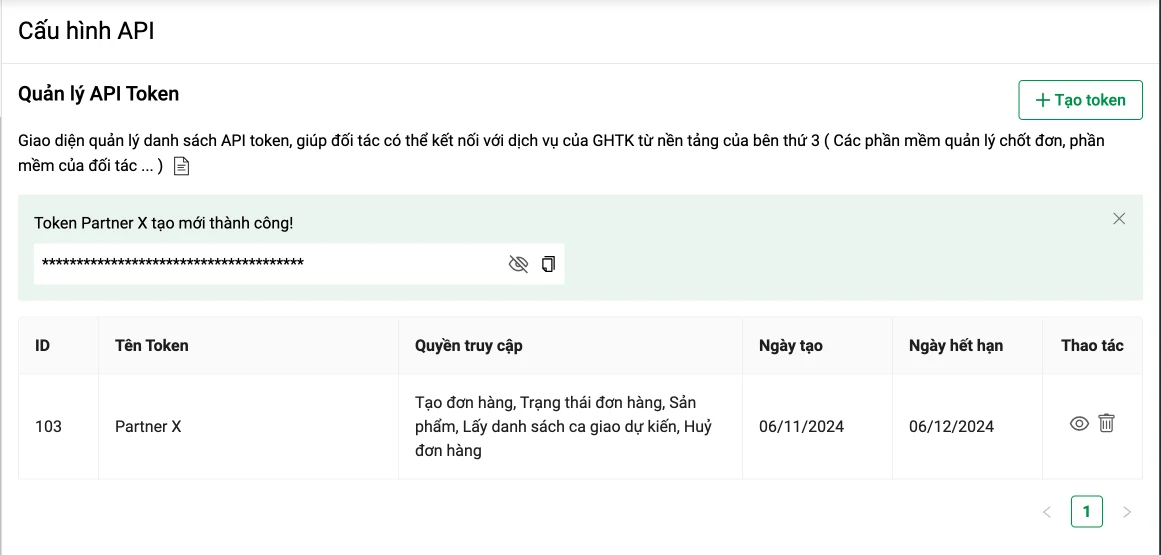This screenshot has width=1161, height=555.
Task: Click the masked token input field
Action: (299, 263)
